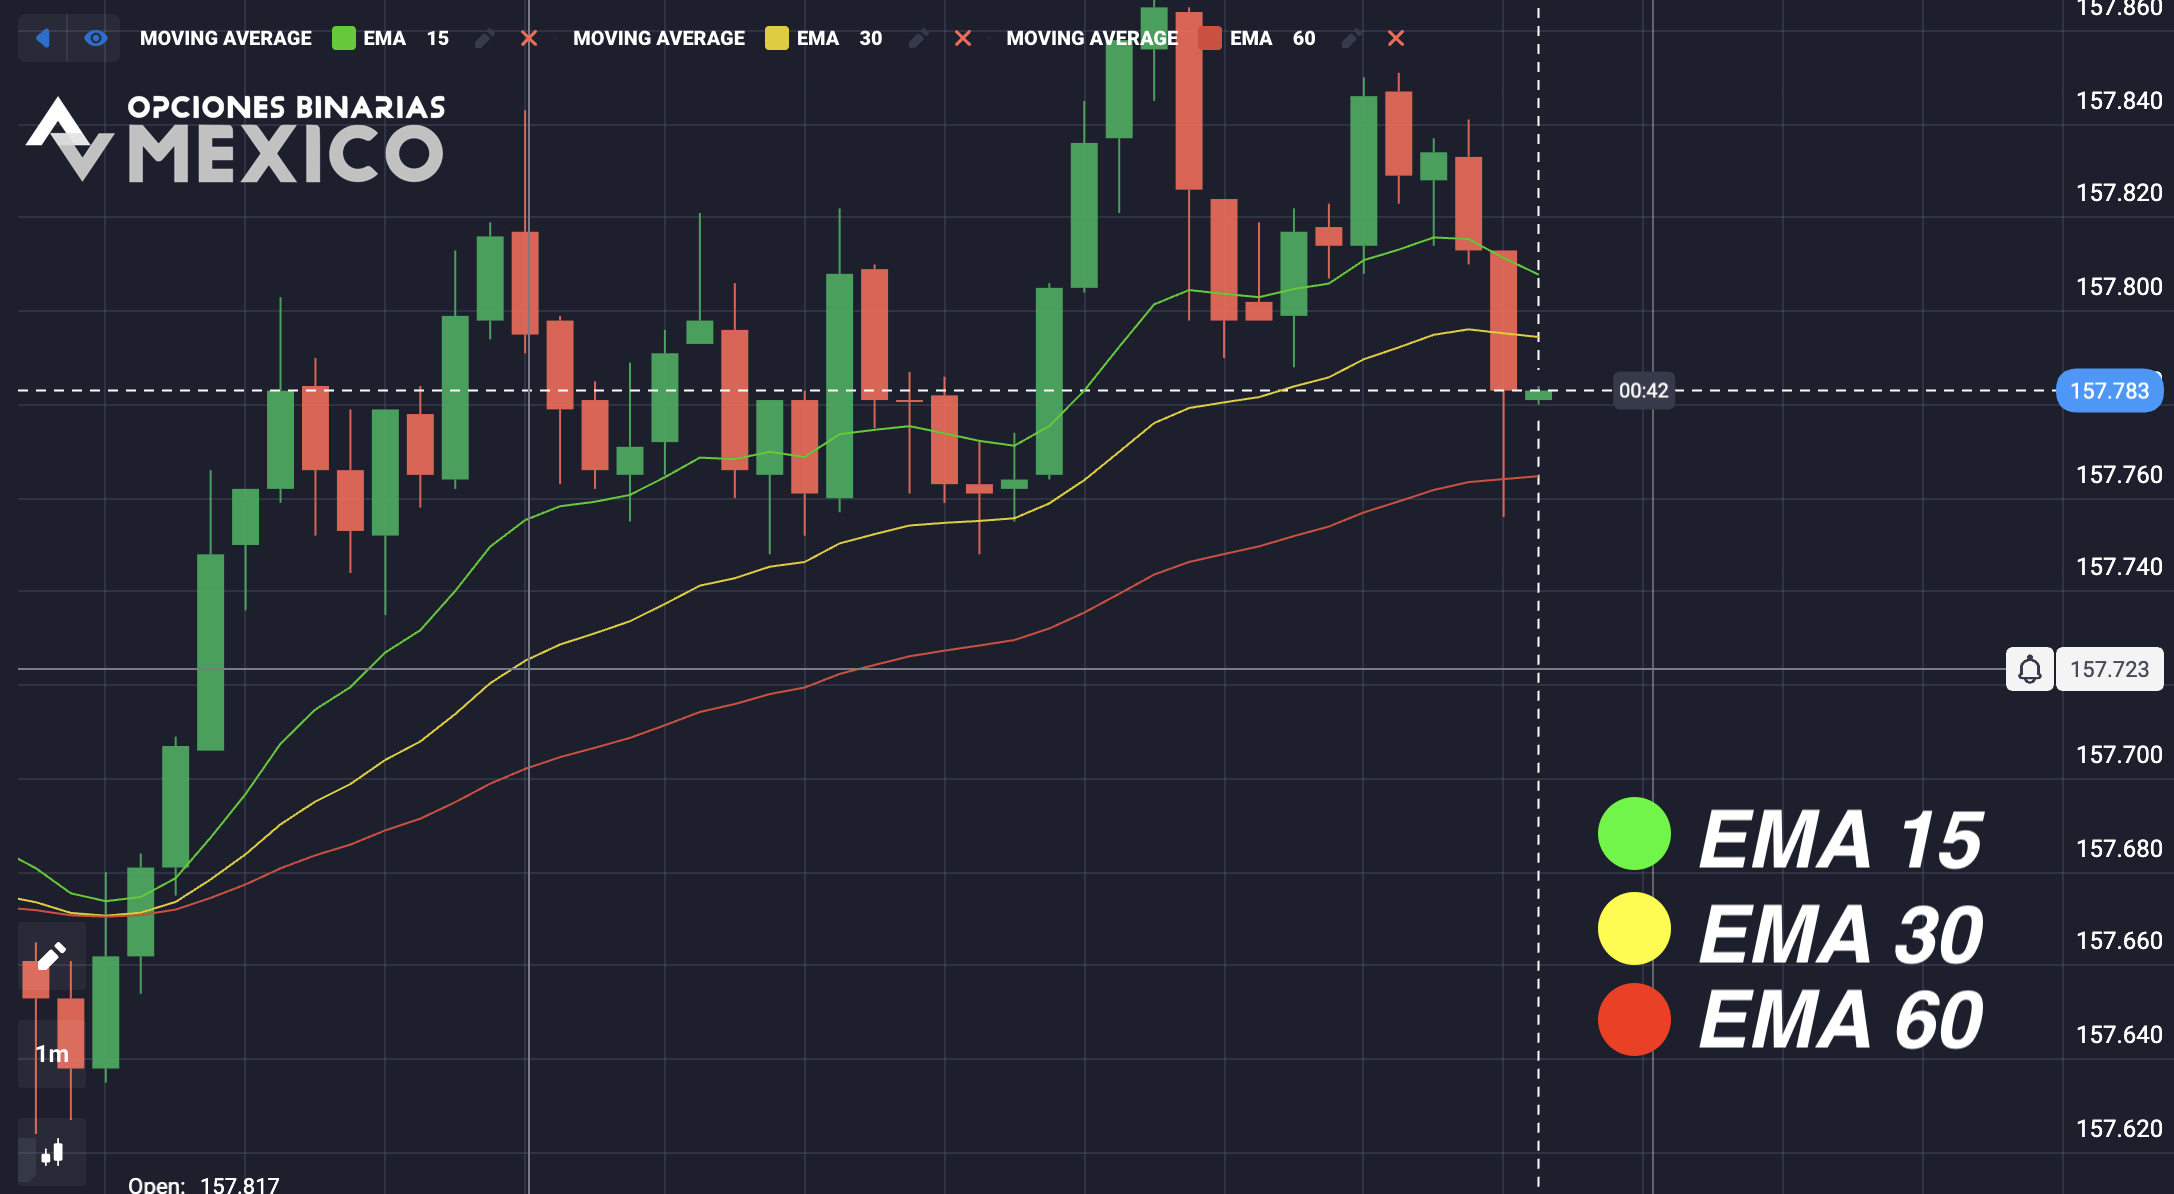
Task: Open the candlestick chart type selector
Action: tap(52, 1152)
